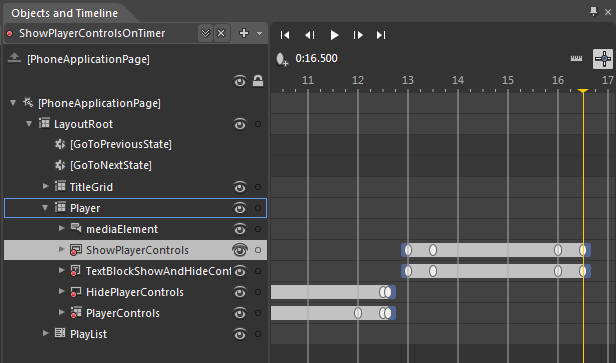Add a new storyboard with plus button

pos(244,33)
